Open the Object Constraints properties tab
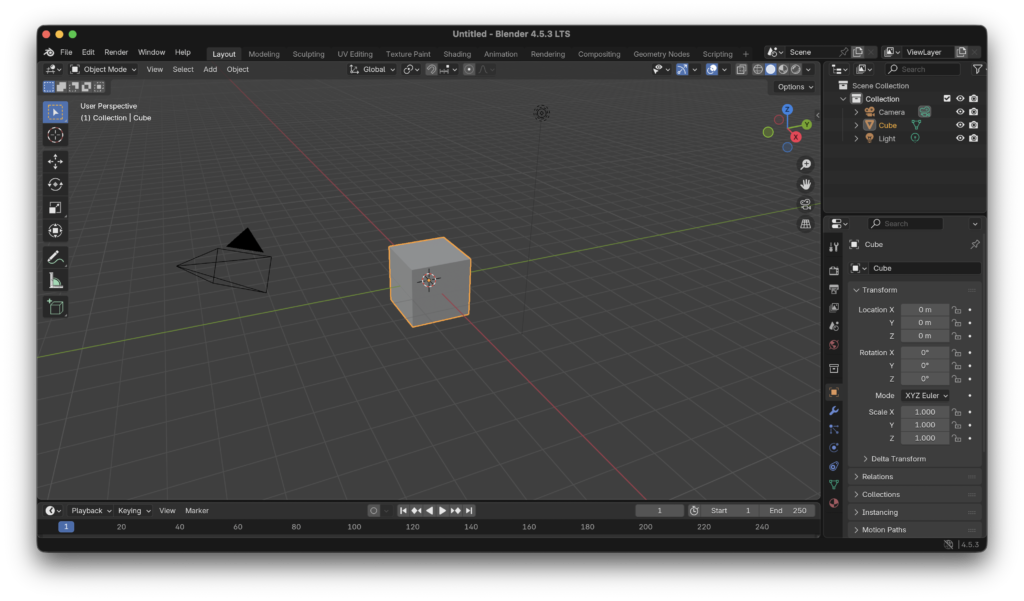The image size is (1024, 601). click(x=834, y=466)
